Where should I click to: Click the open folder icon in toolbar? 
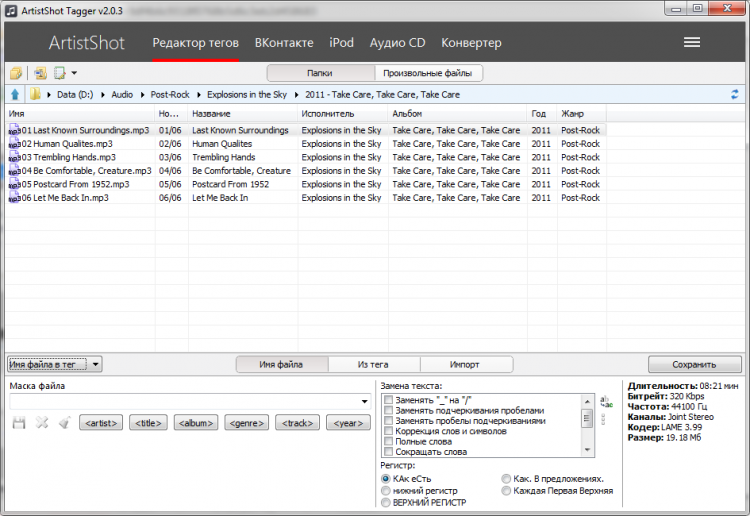click(16, 73)
